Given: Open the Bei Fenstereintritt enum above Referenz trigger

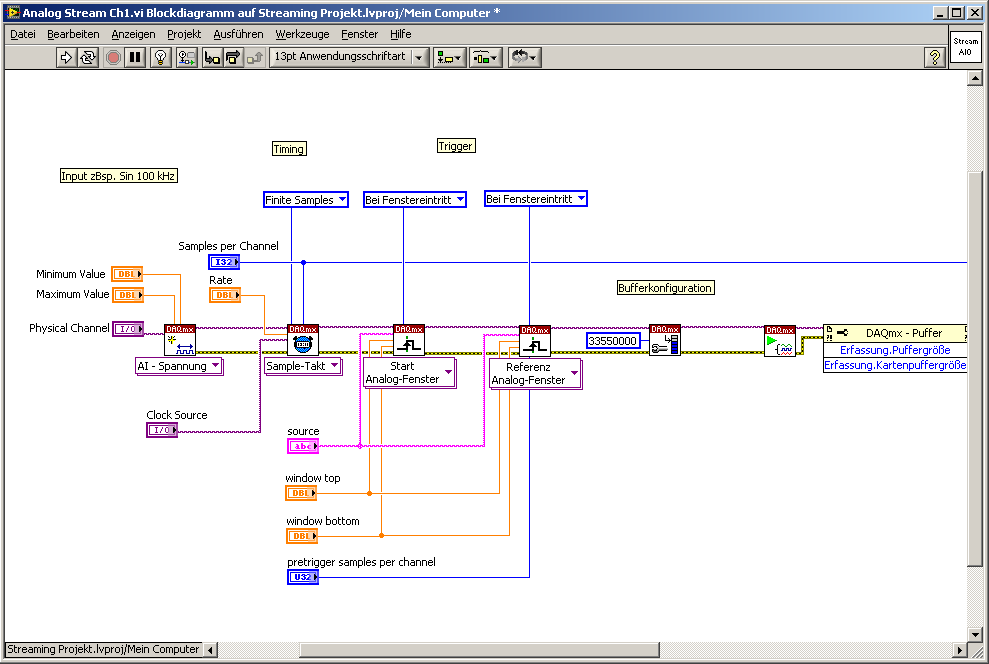Looking at the screenshot, I should pos(535,199).
